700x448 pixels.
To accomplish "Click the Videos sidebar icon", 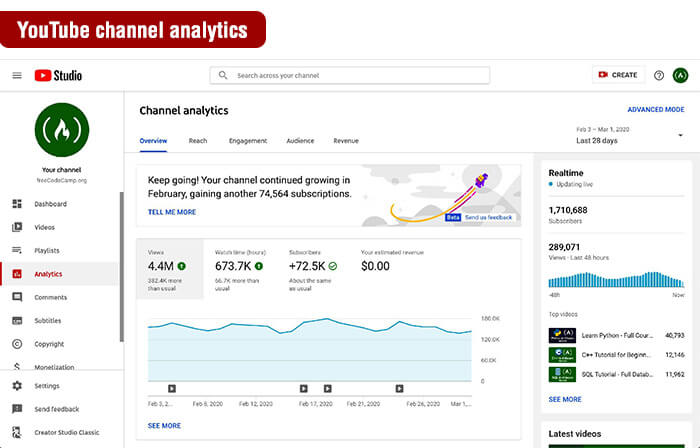I will tap(17, 227).
